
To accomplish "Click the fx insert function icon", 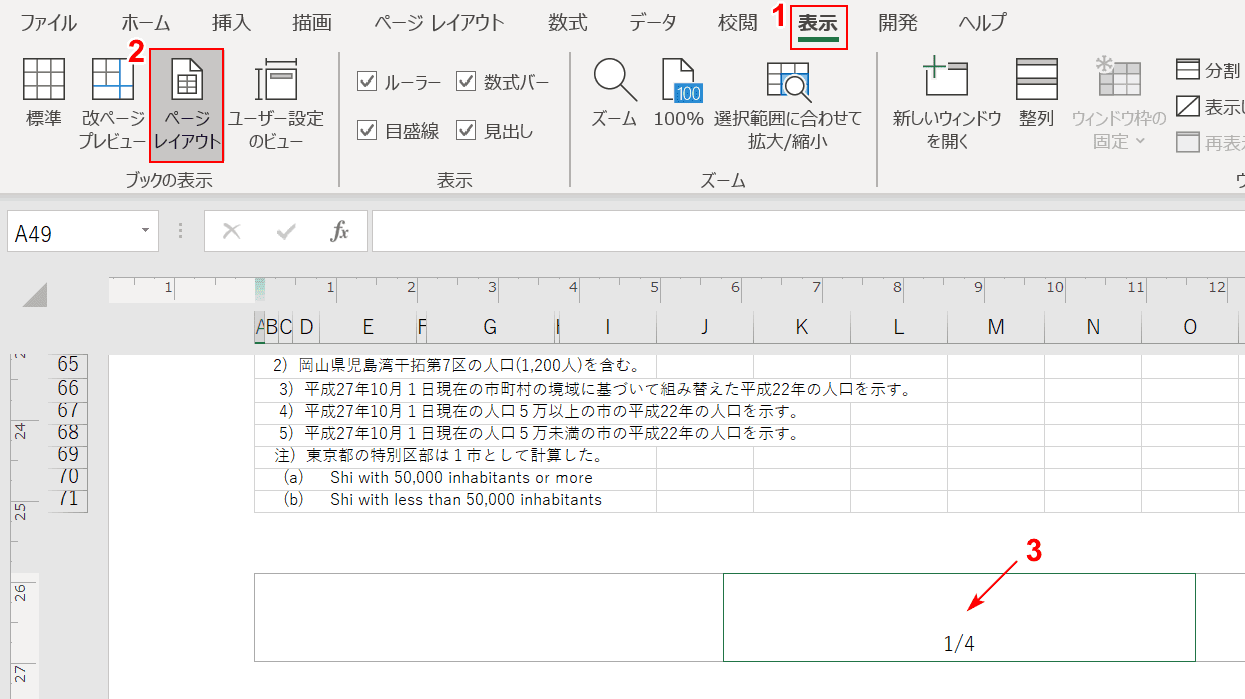I will 340,232.
